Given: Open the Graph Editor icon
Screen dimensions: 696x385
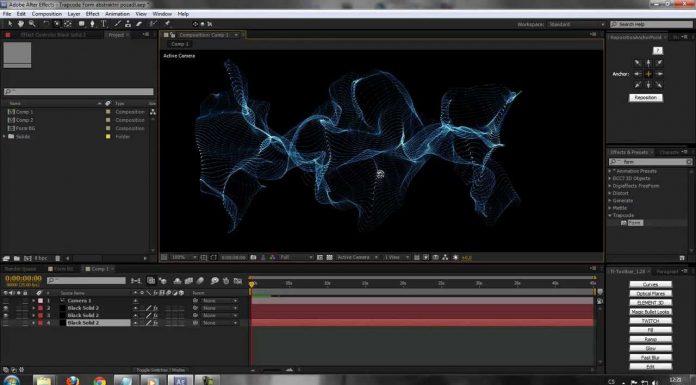Looking at the screenshot, I should (238, 281).
